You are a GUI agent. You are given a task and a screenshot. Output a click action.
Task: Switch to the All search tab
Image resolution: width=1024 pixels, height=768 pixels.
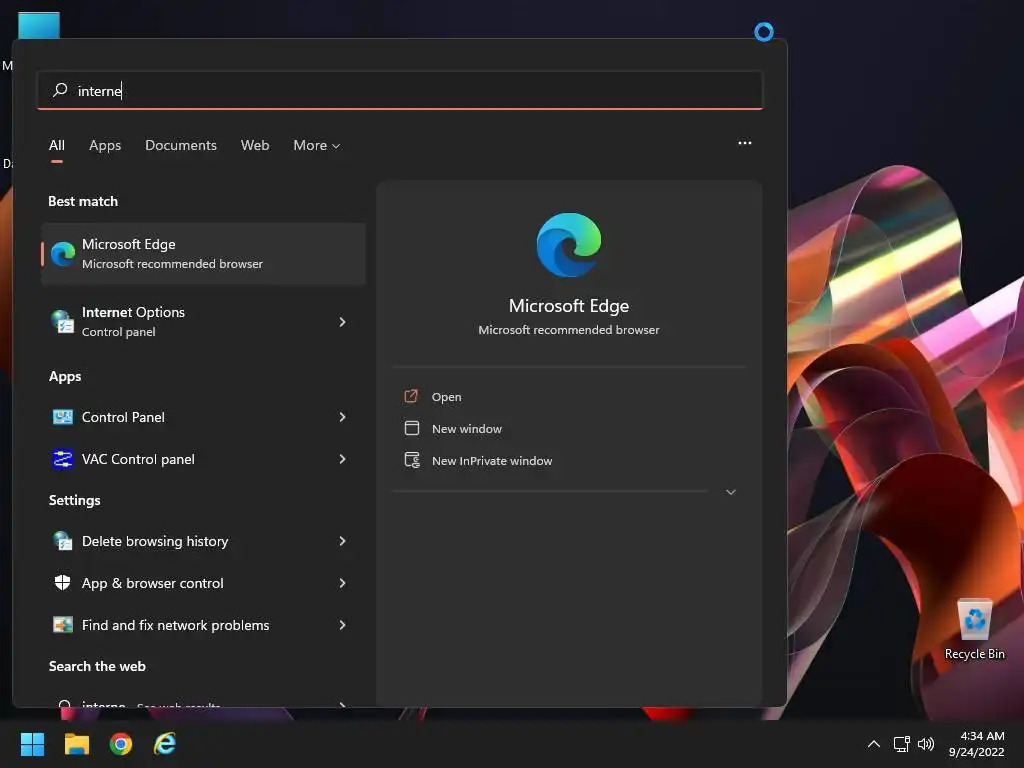pyautogui.click(x=57, y=145)
